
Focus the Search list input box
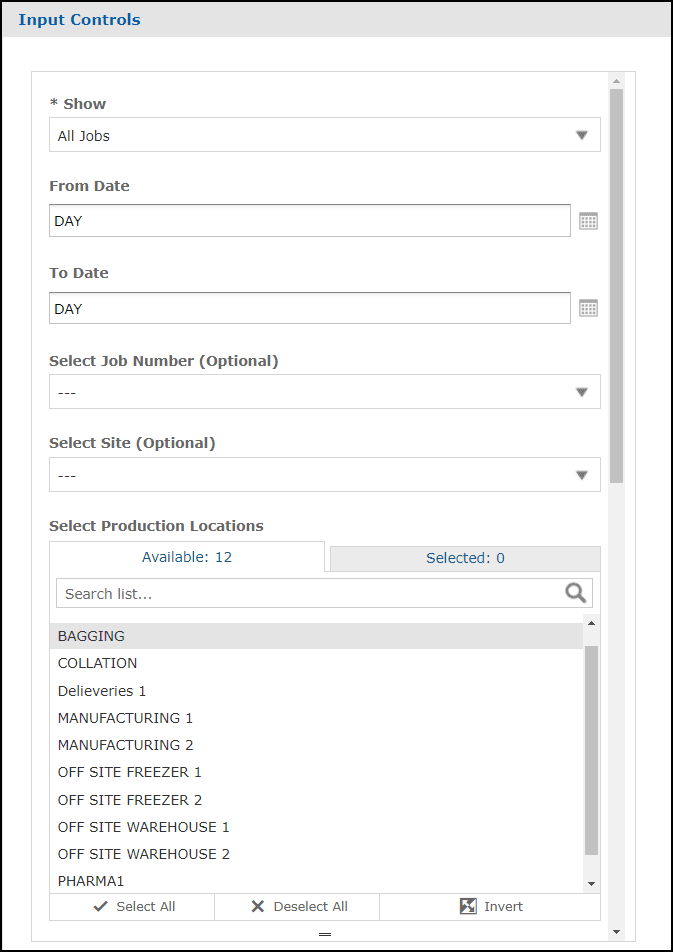coord(310,593)
